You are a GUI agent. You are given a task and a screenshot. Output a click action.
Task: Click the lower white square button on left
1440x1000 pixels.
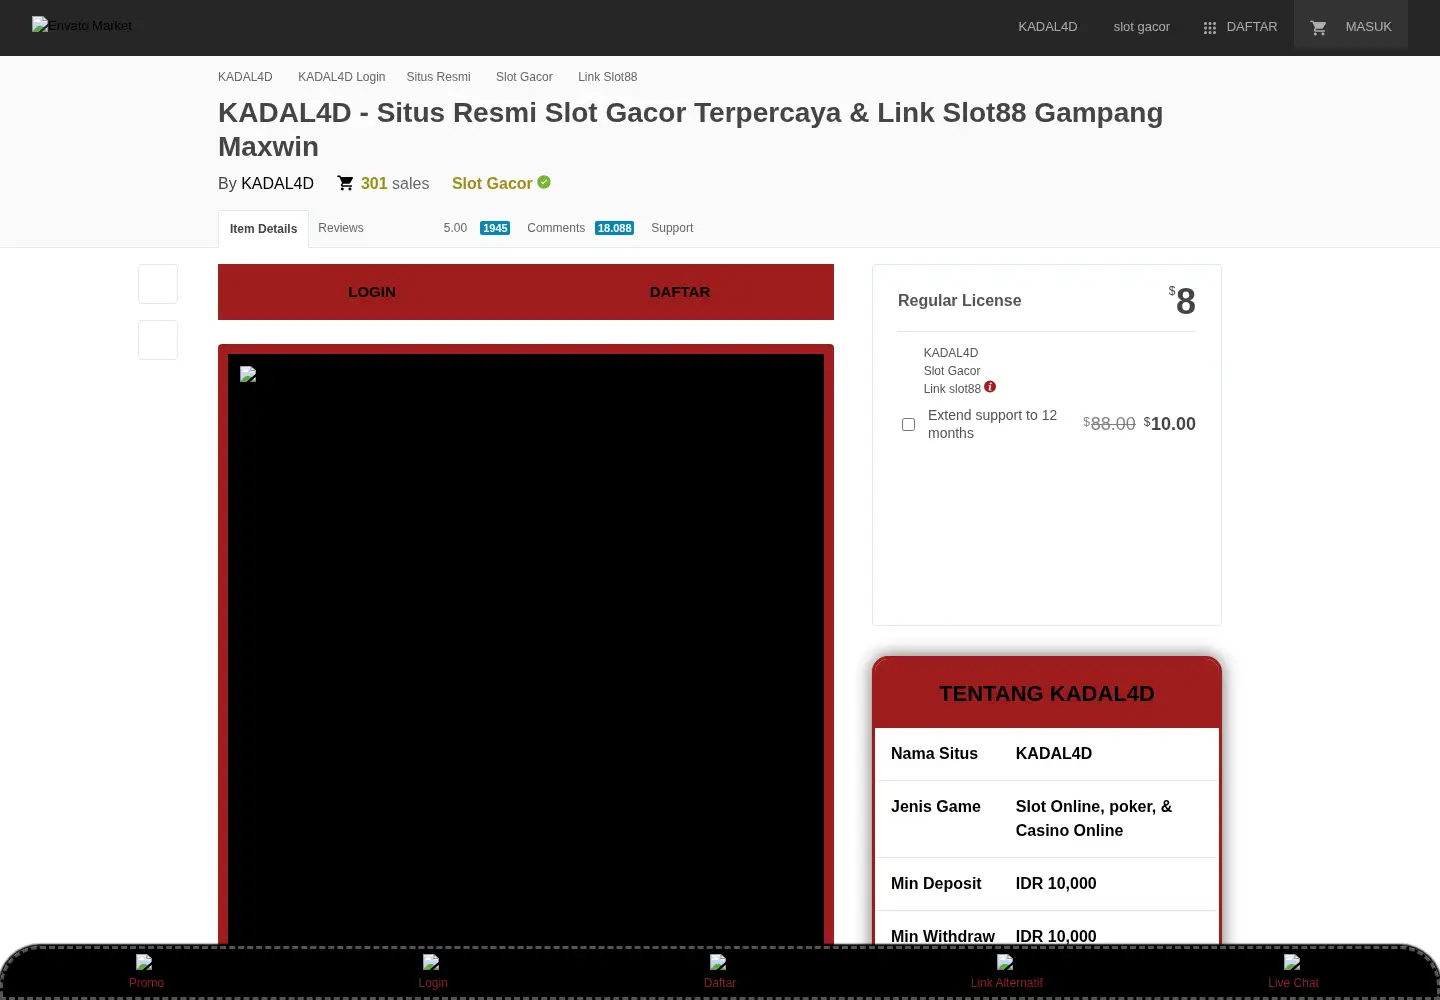[x=158, y=340]
